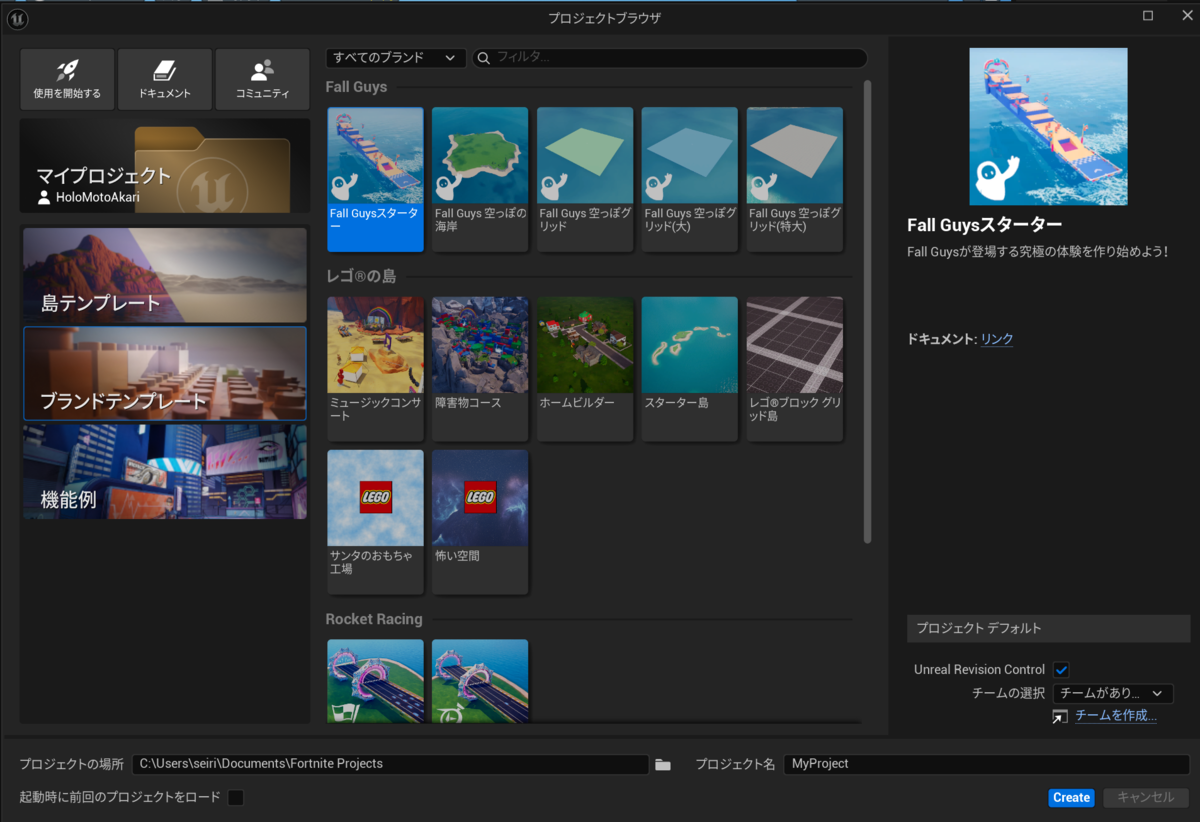Click the large Fall Guys preview image
This screenshot has height=822, width=1200.
tap(1048, 126)
